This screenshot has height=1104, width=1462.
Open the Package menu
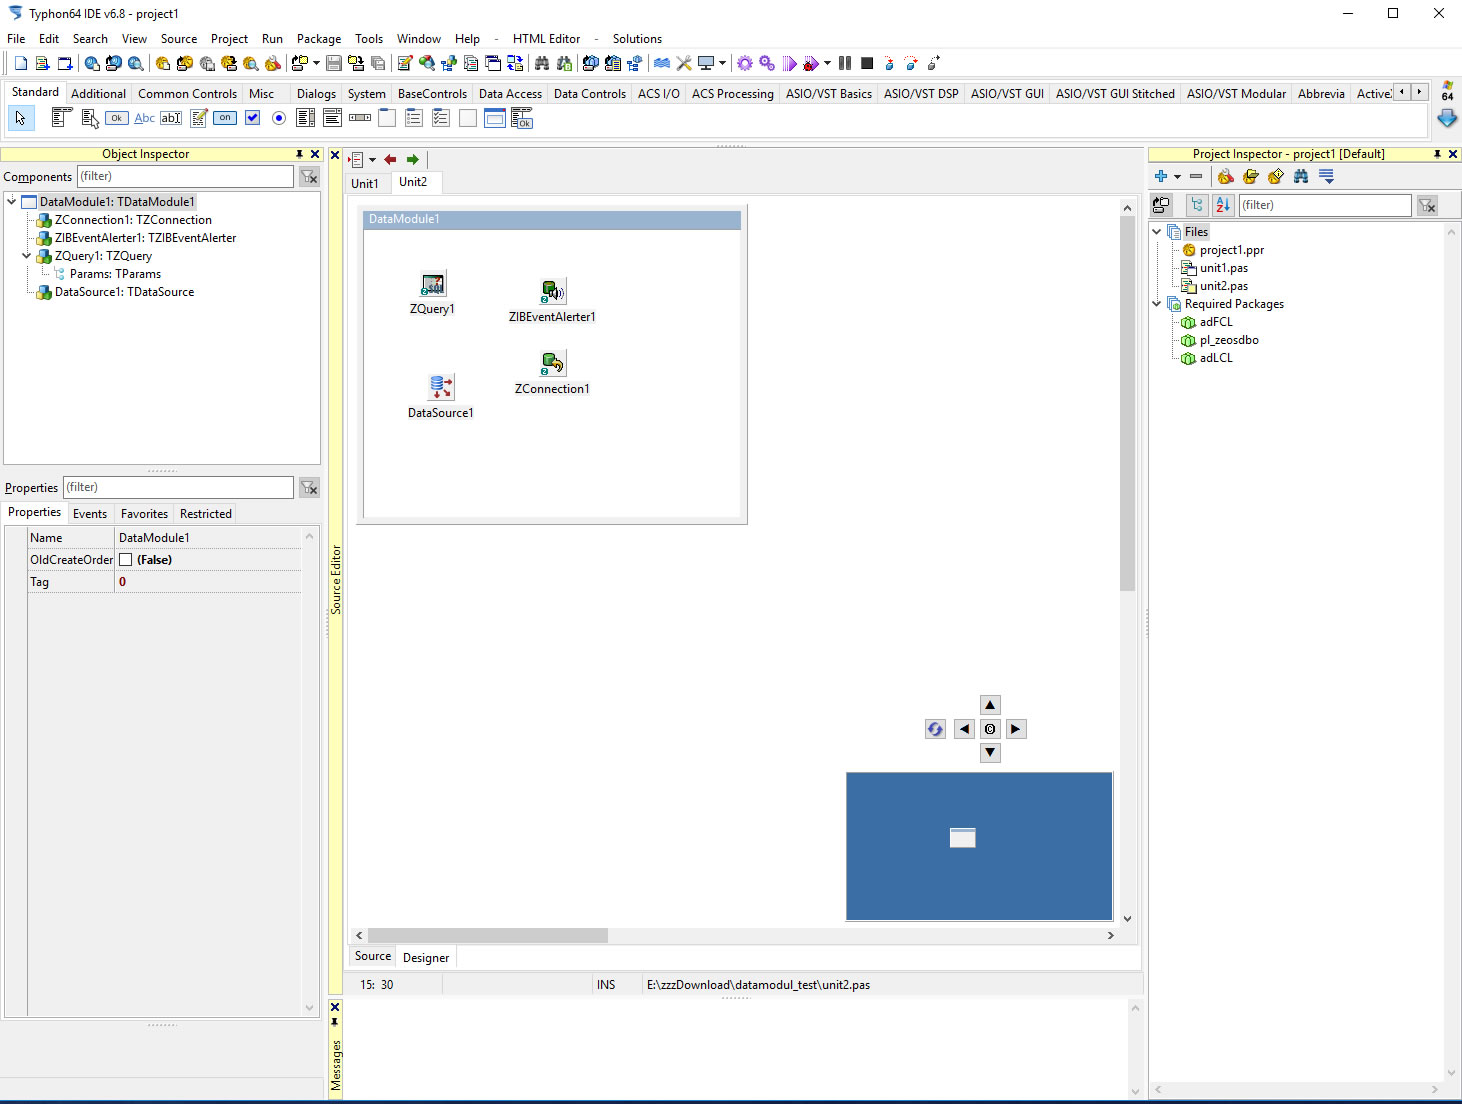(319, 39)
